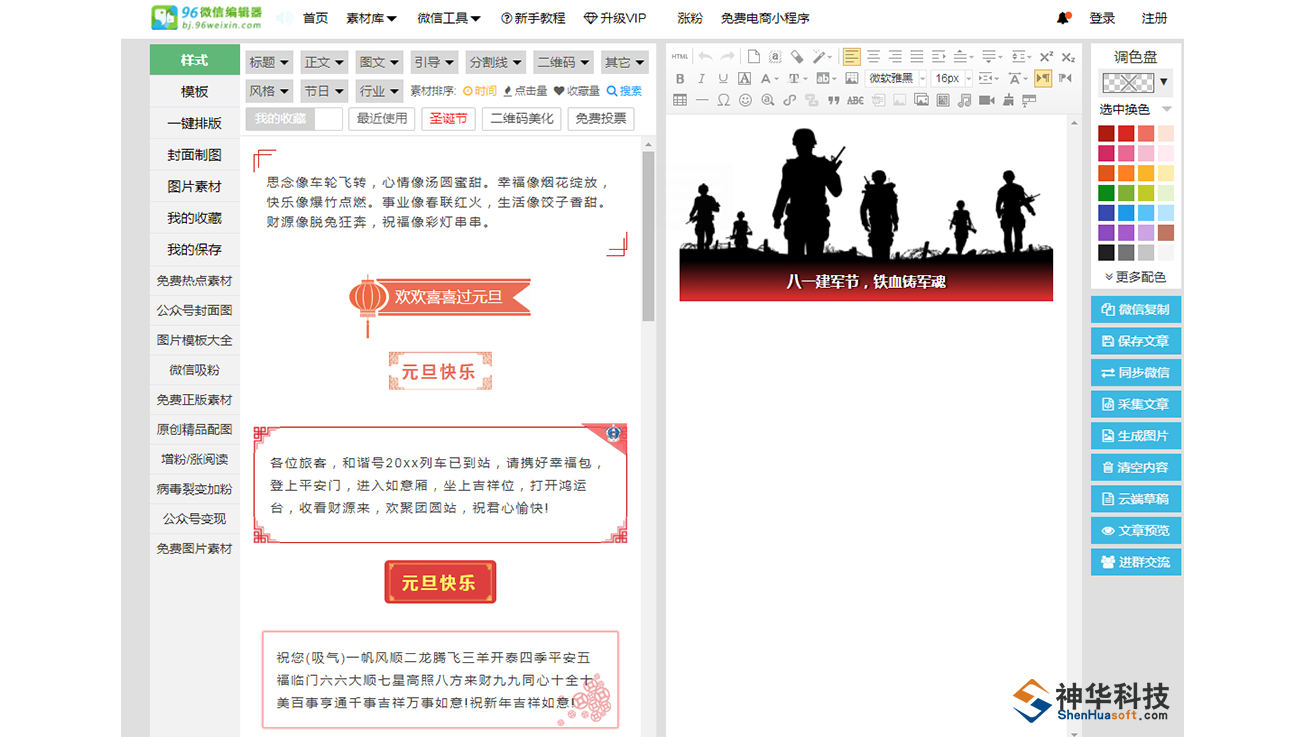Click the magic wand auto-format icon
The height and width of the screenshot is (737, 1306).
pyautogui.click(x=819, y=57)
